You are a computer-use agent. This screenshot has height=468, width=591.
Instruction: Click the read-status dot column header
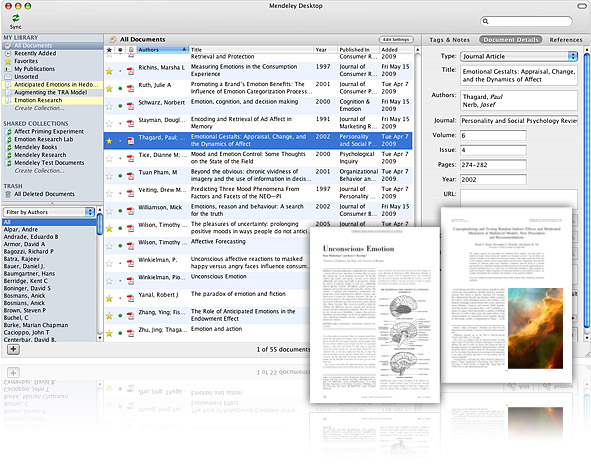120,50
